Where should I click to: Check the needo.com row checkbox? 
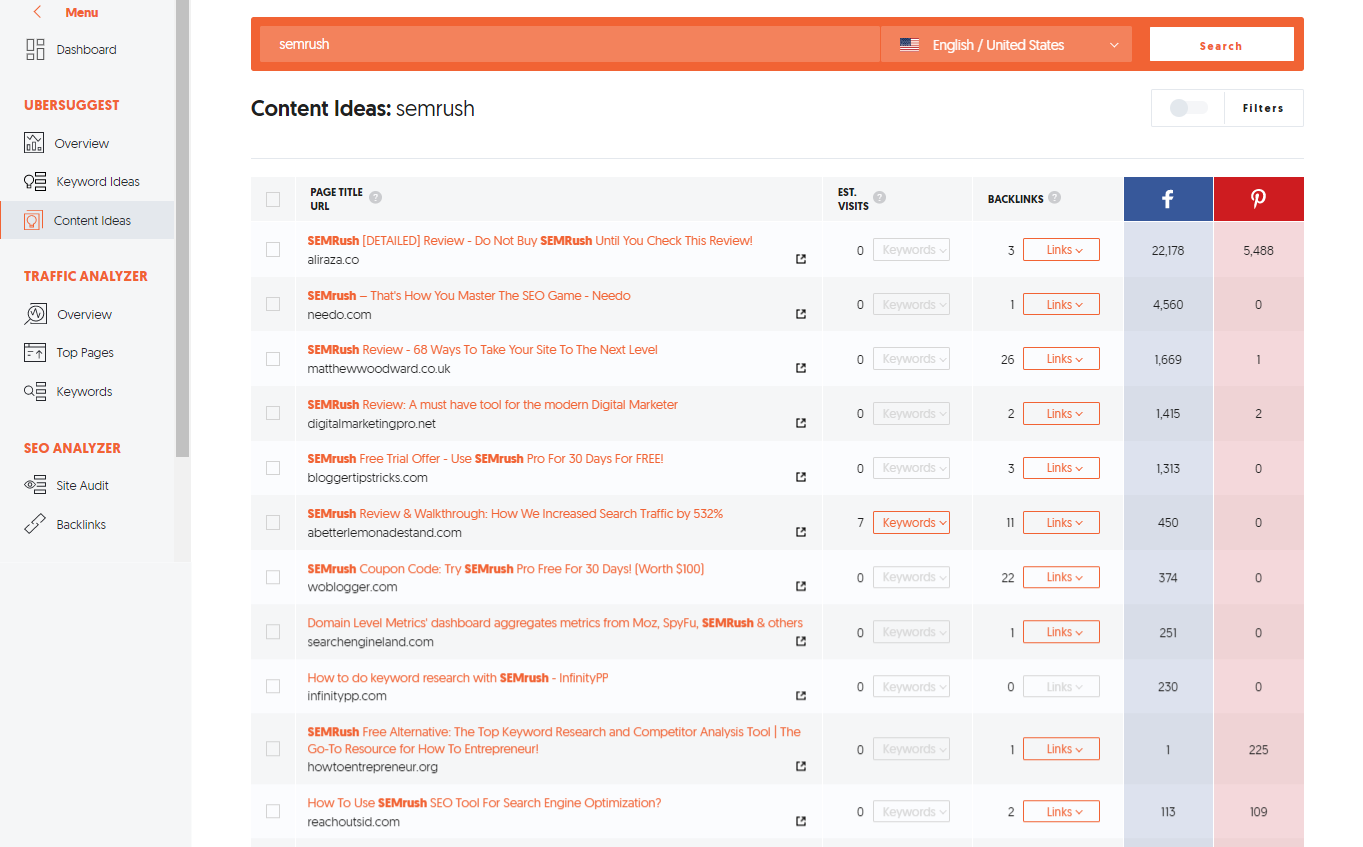pos(273,304)
